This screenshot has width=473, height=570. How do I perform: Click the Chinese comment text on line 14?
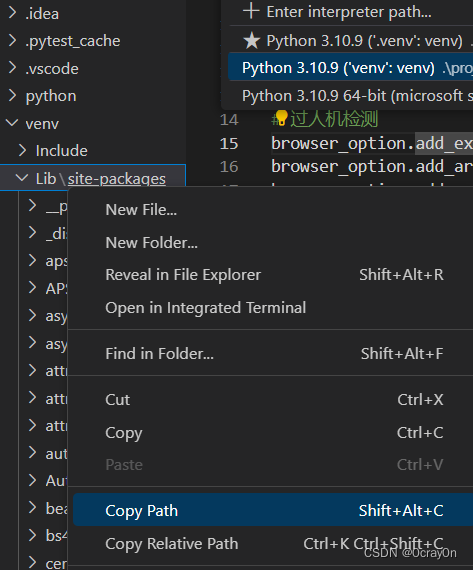334,119
